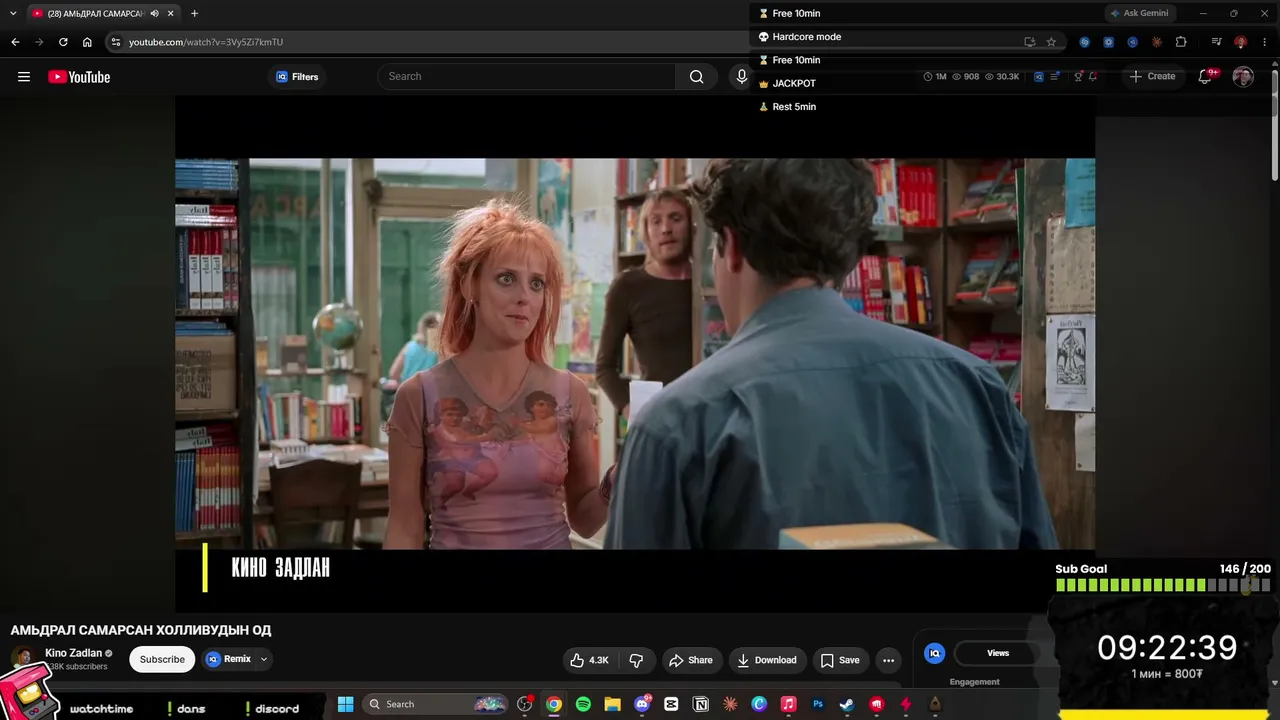
Task: Click the Install app icon in address bar
Action: pyautogui.click(x=1029, y=42)
